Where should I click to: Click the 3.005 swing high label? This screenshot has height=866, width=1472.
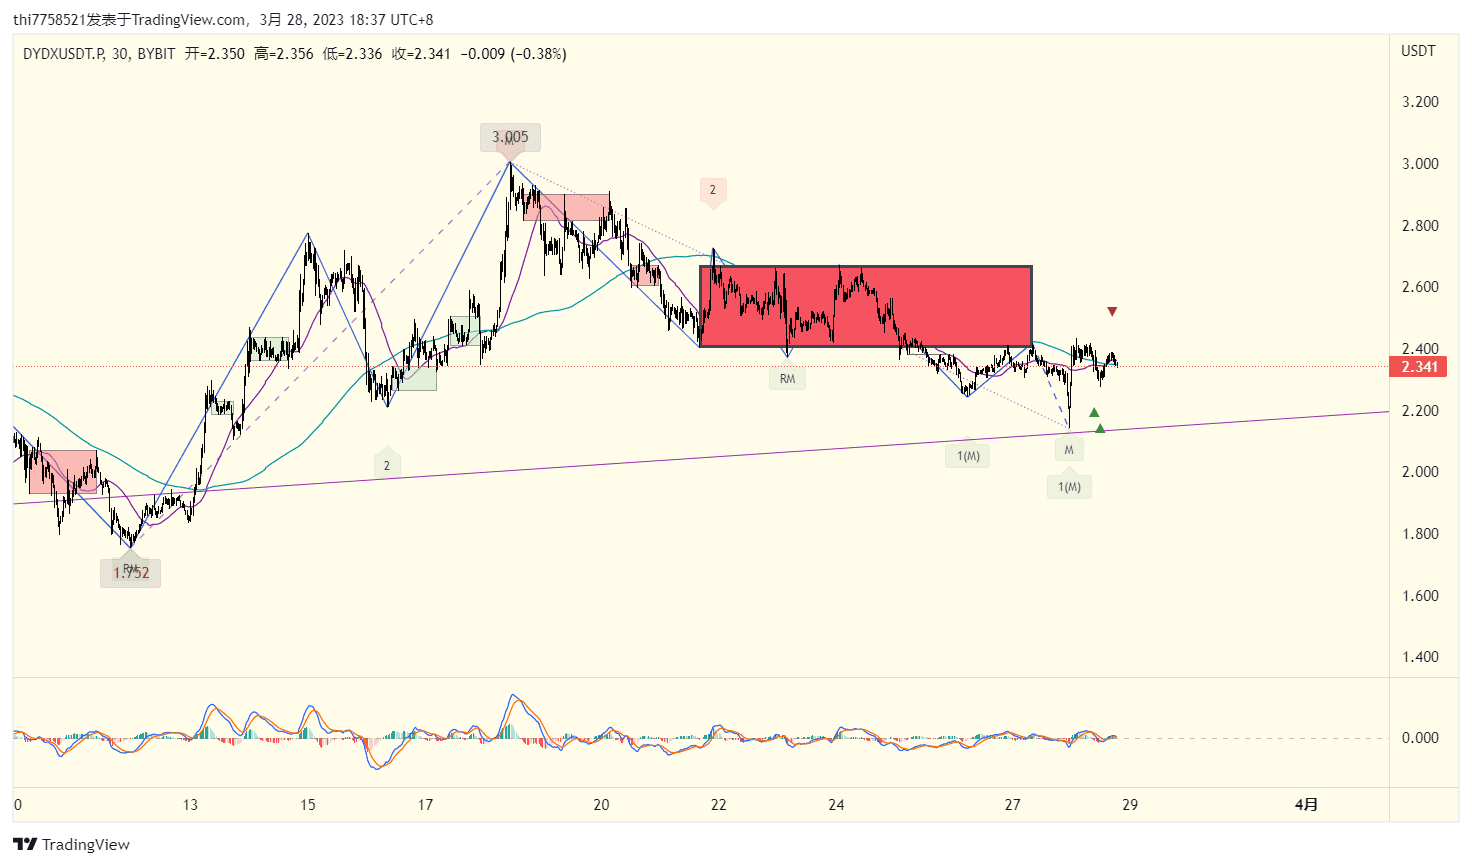coord(510,137)
